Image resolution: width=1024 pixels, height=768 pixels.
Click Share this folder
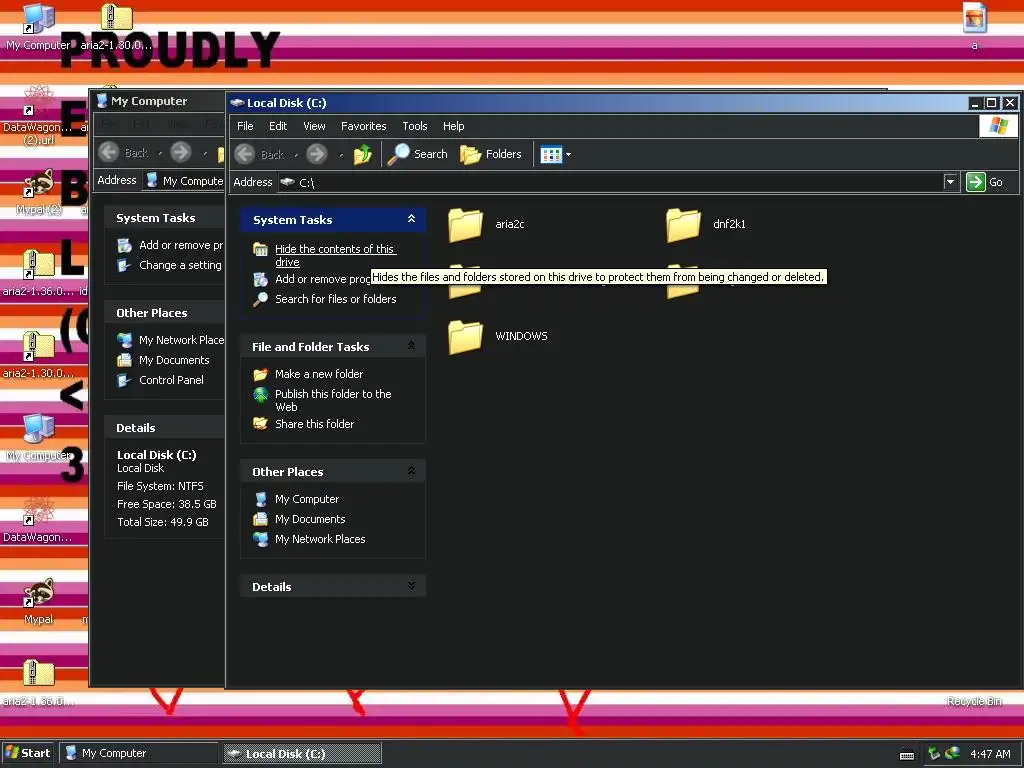pyautogui.click(x=314, y=424)
